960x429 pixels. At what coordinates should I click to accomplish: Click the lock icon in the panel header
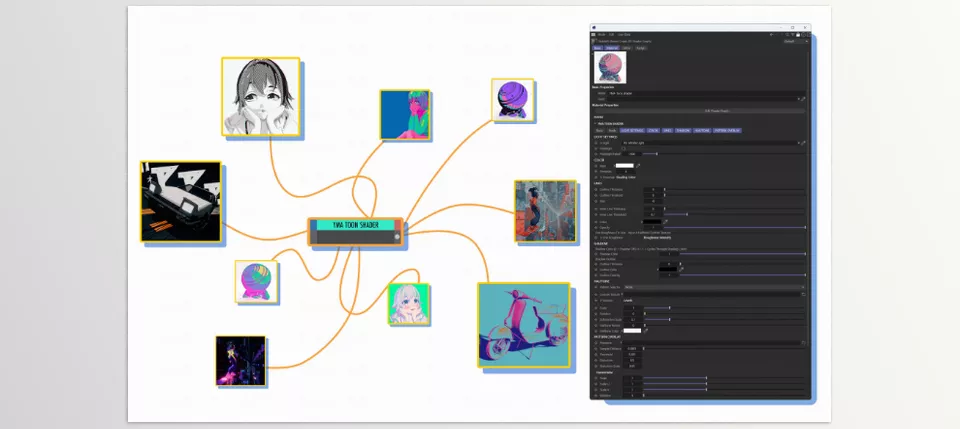coord(798,35)
